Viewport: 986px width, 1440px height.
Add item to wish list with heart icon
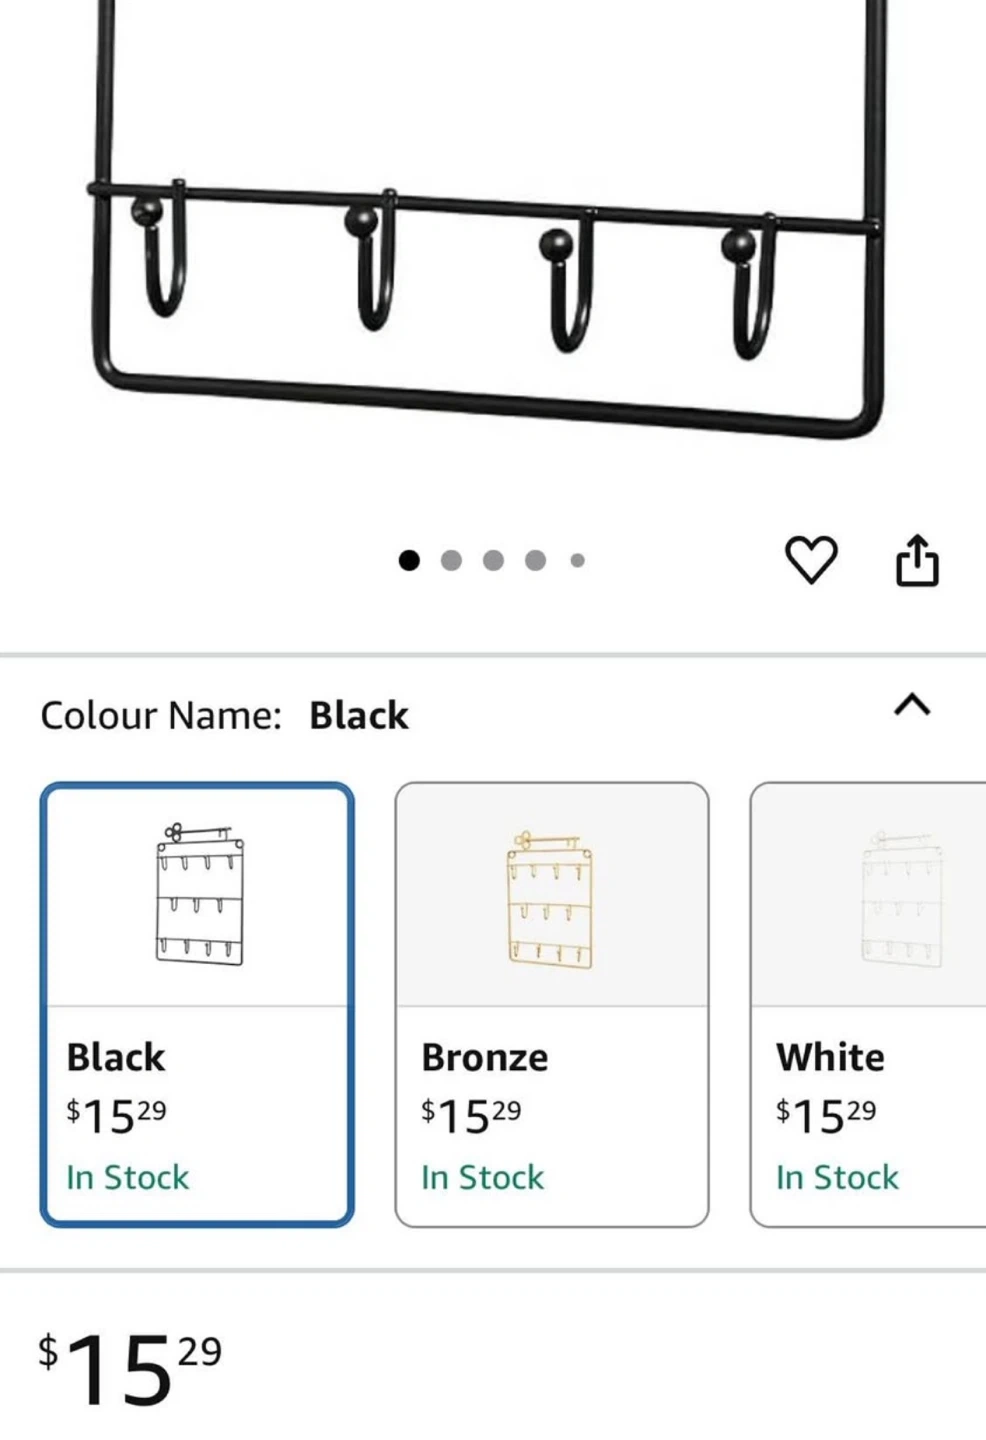810,560
